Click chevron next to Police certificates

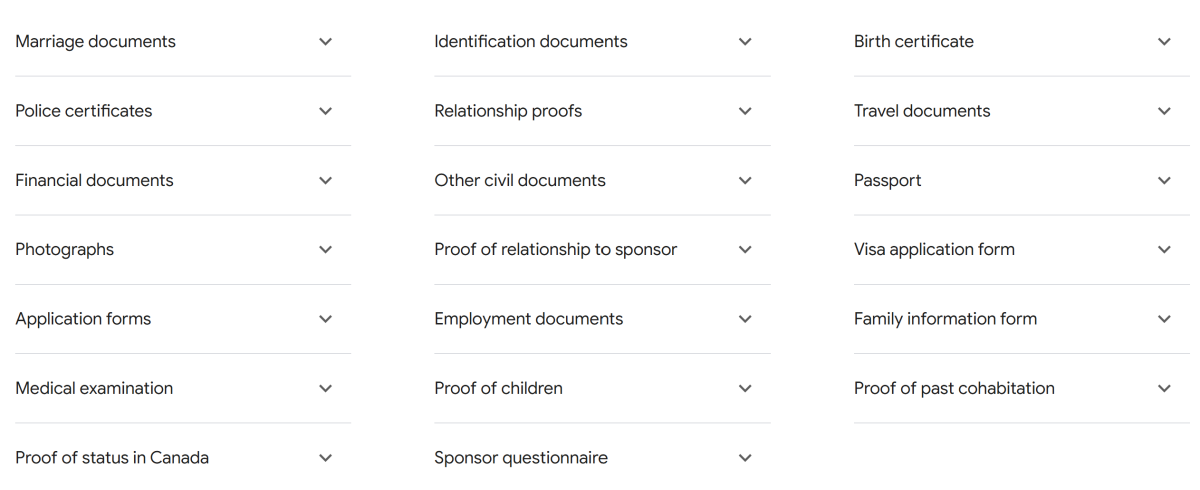pyautogui.click(x=325, y=111)
